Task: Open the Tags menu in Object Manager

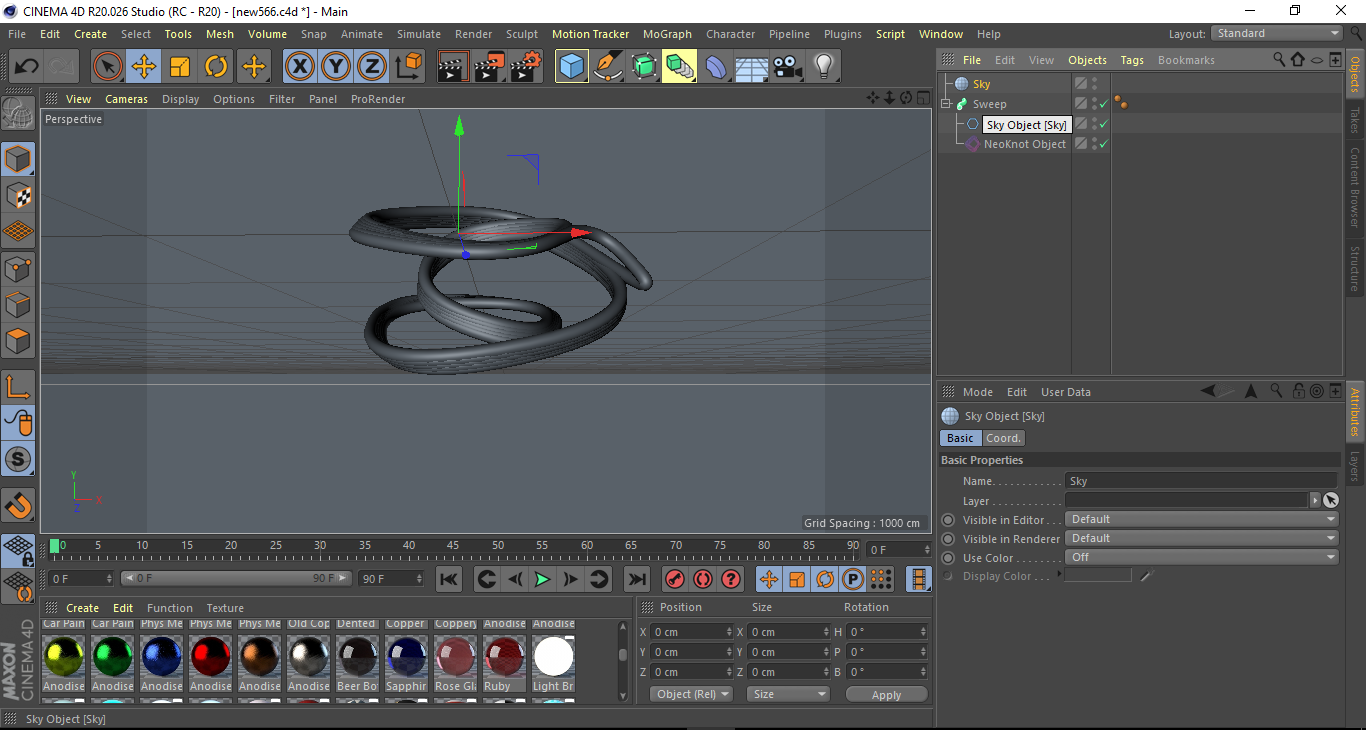Action: pos(1132,60)
